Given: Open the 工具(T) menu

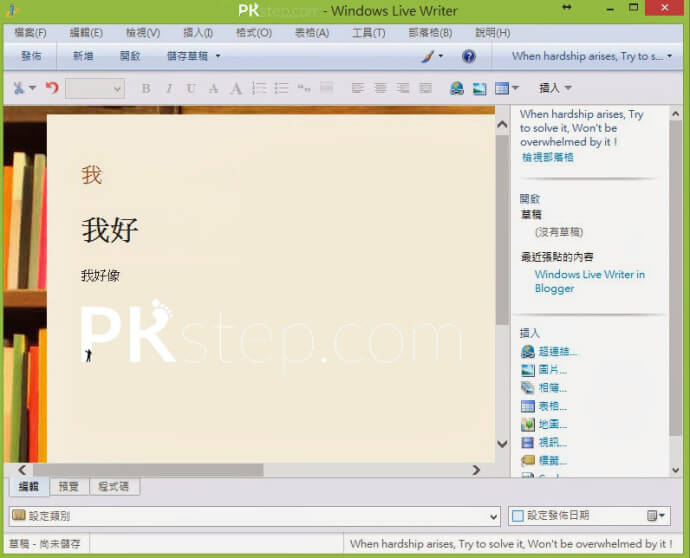Looking at the screenshot, I should tap(369, 33).
